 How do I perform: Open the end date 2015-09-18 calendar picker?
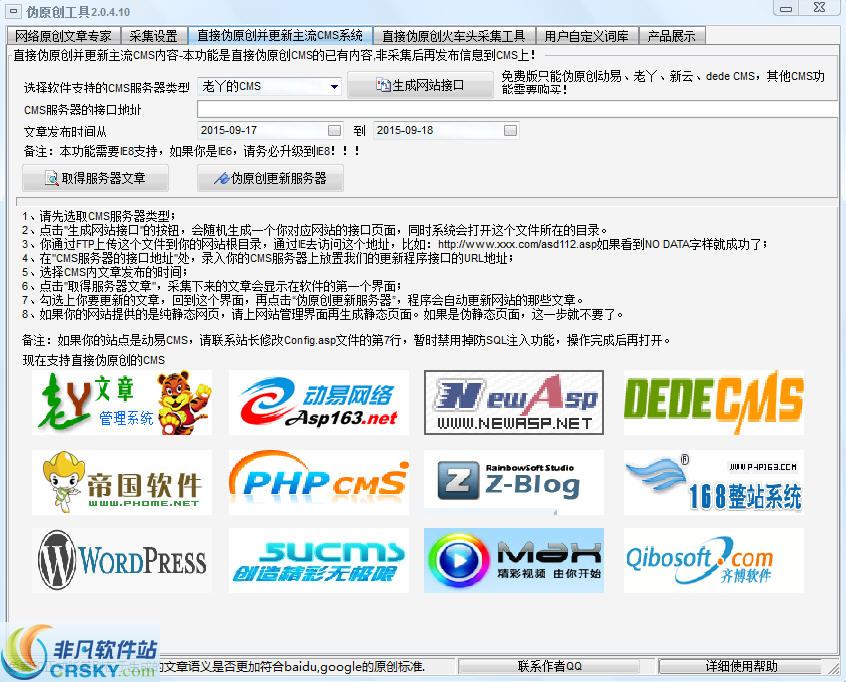click(510, 131)
